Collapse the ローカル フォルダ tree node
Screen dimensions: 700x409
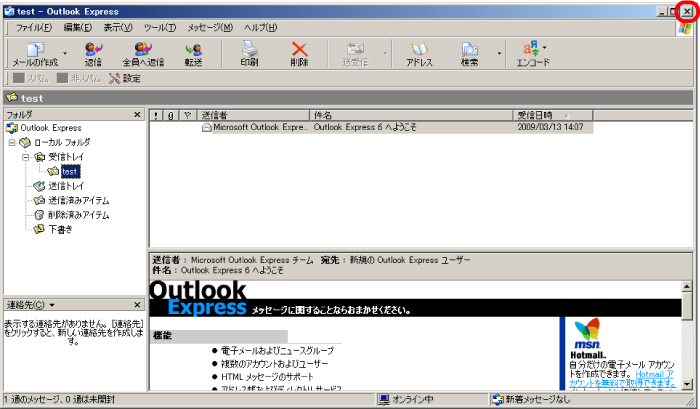click(12, 142)
